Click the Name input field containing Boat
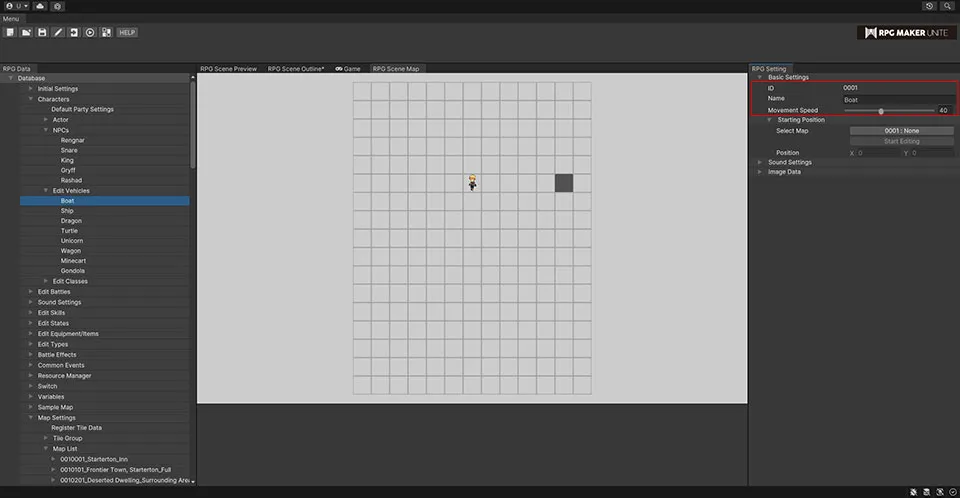Viewport: 960px width, 498px height. pos(898,99)
